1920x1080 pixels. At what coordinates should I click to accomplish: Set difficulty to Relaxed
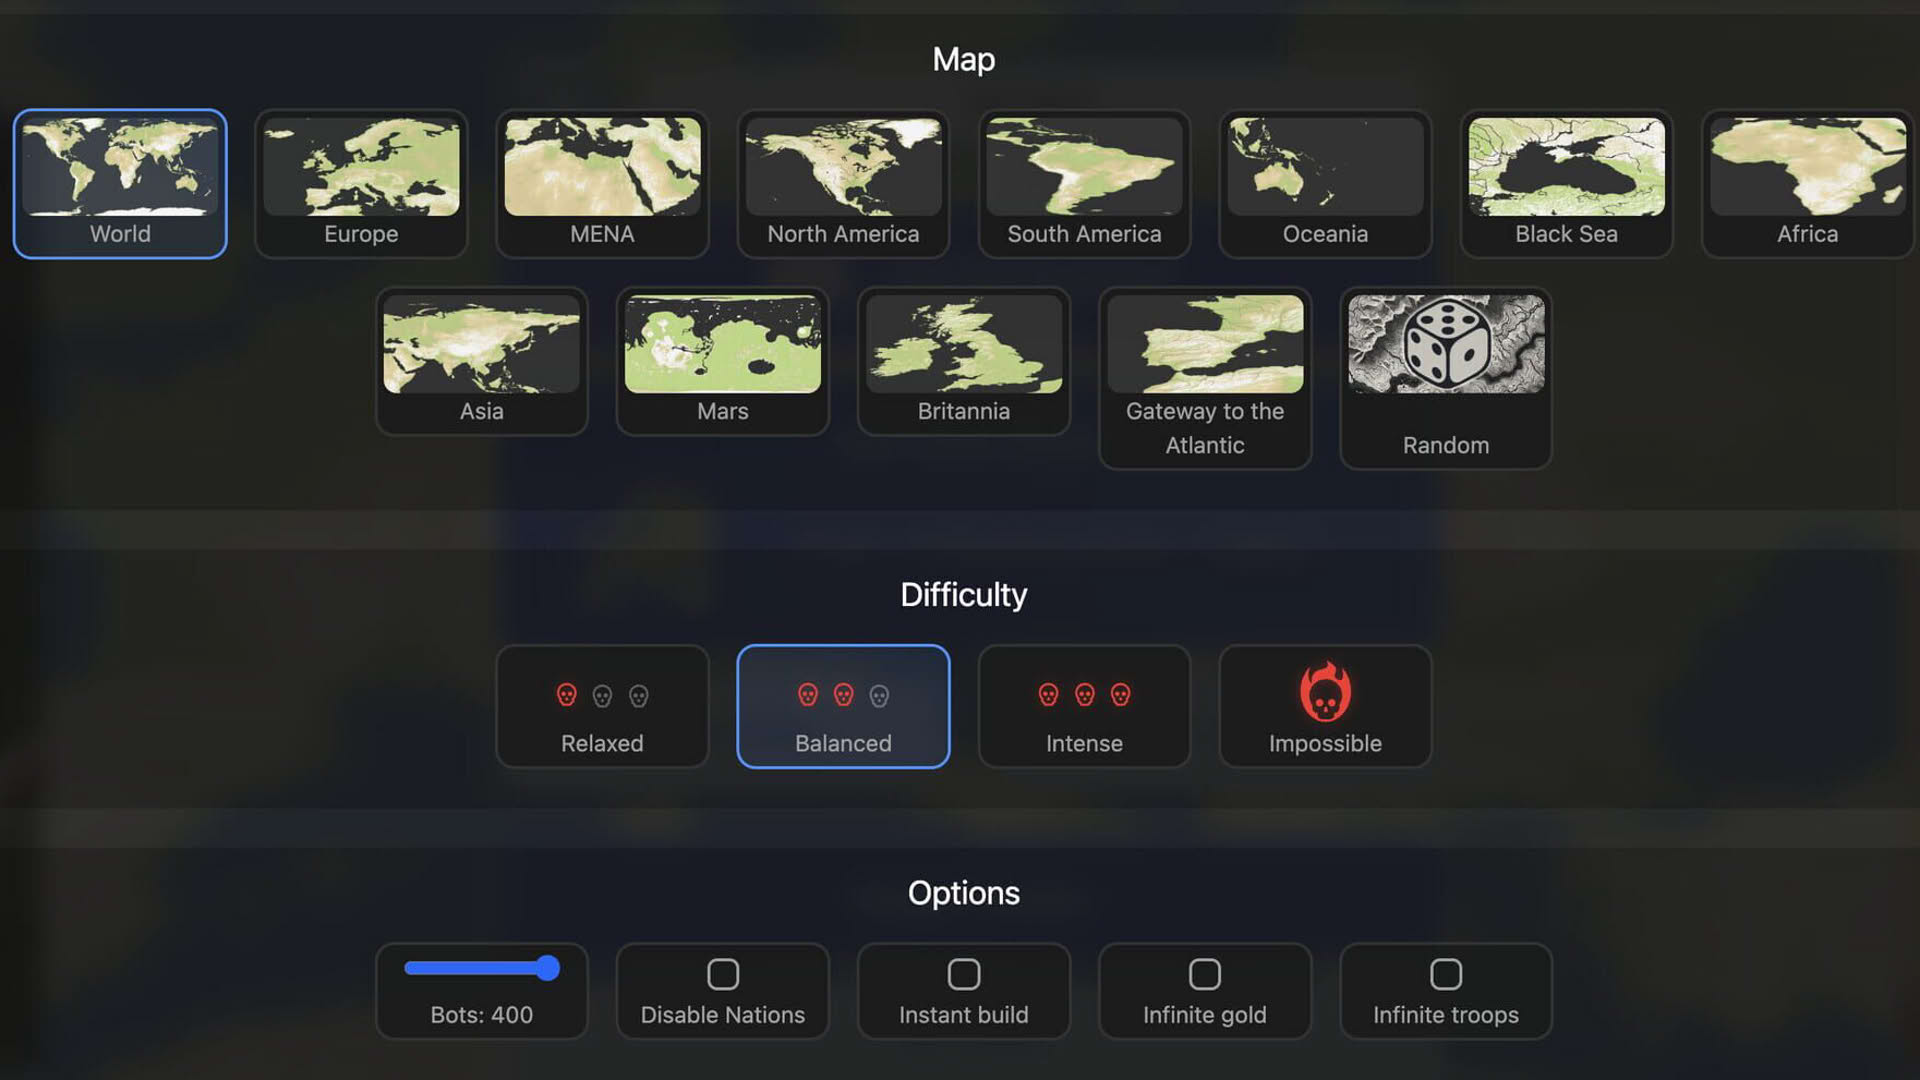[602, 707]
